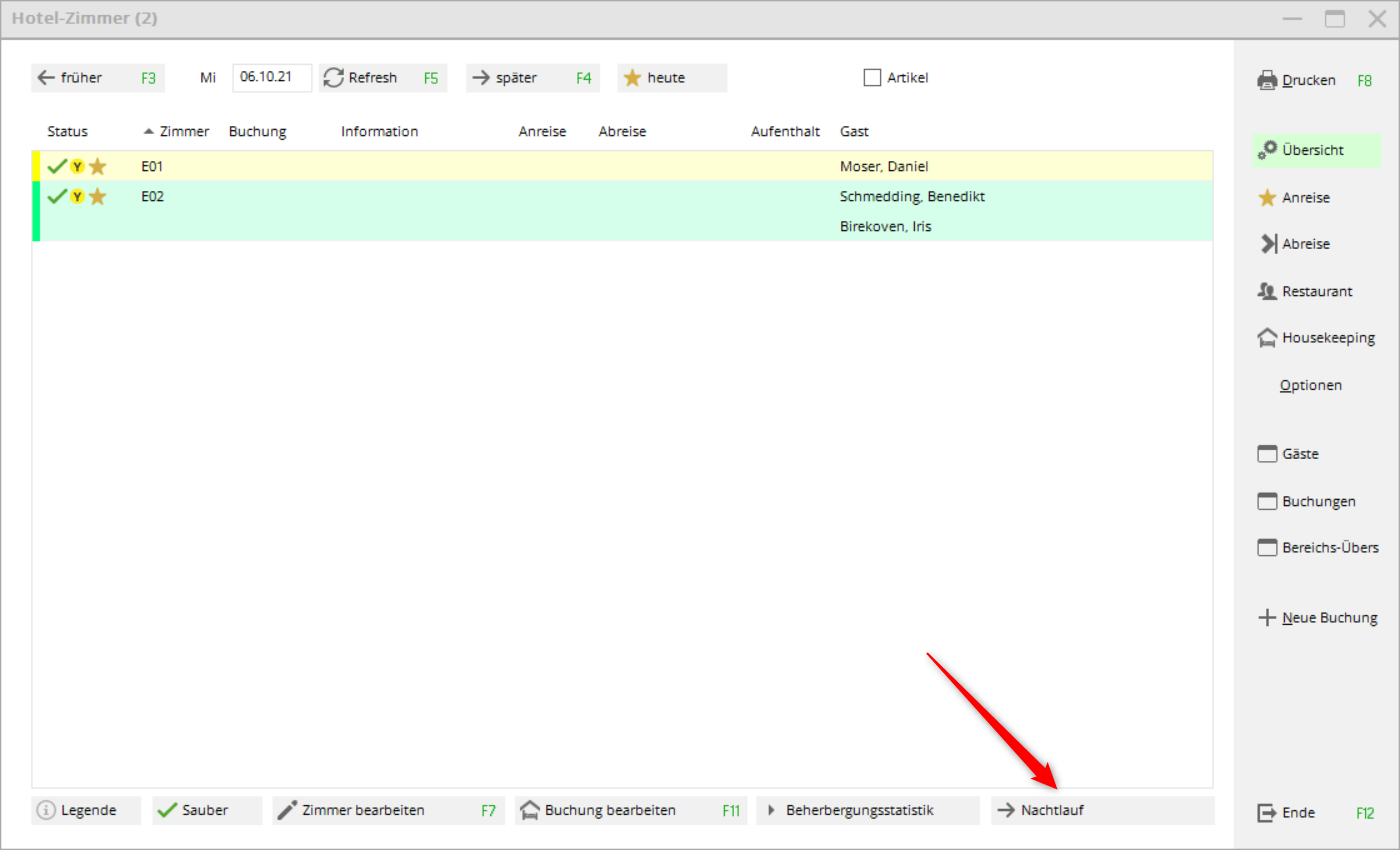Image resolution: width=1400 pixels, height=850 pixels.
Task: Open the Restaurant view icon
Action: coord(1267,291)
